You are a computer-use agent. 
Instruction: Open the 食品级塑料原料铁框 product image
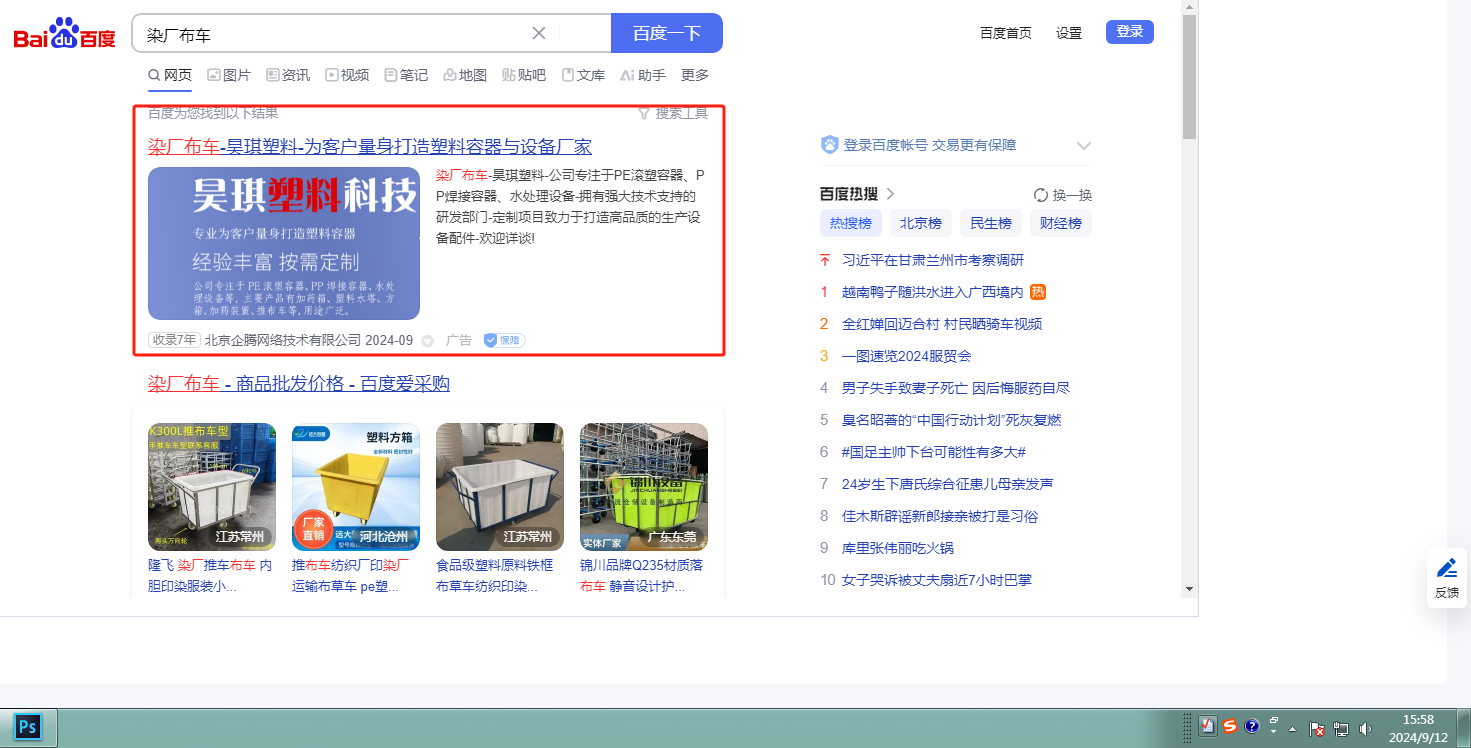point(500,487)
